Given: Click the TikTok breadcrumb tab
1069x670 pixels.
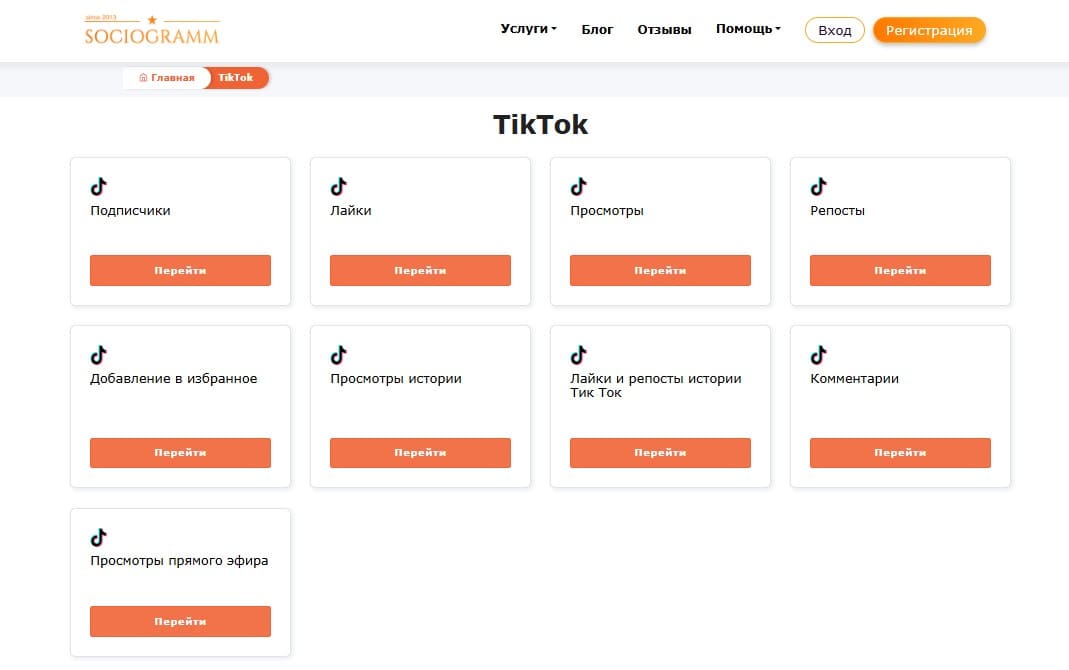Looking at the screenshot, I should [236, 78].
